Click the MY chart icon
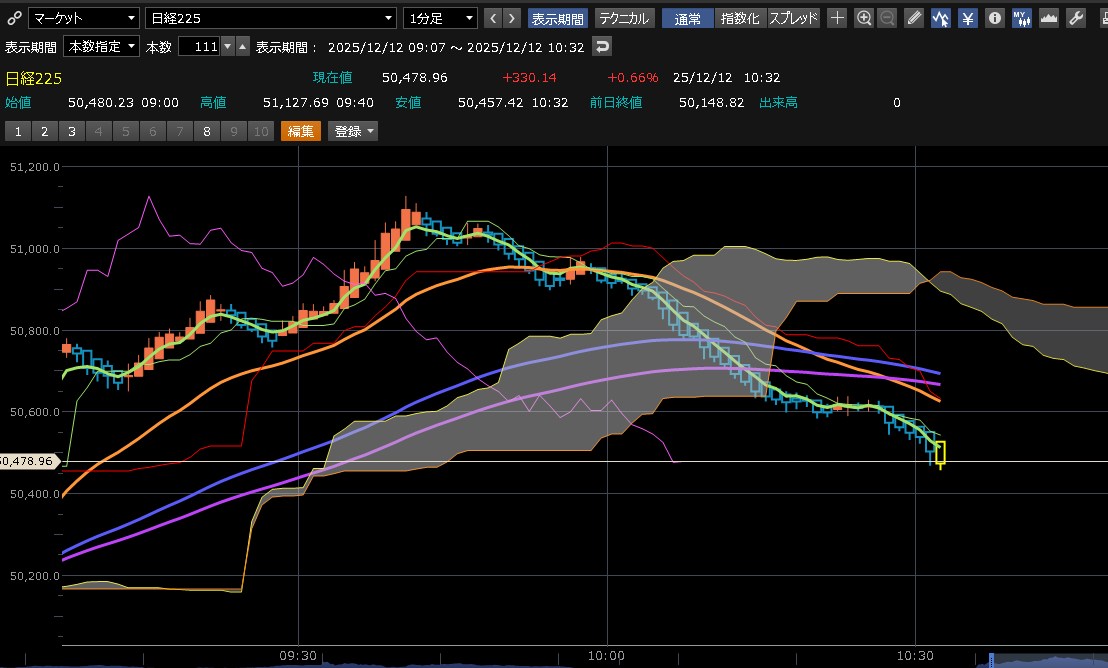1108x668 pixels. [1021, 18]
